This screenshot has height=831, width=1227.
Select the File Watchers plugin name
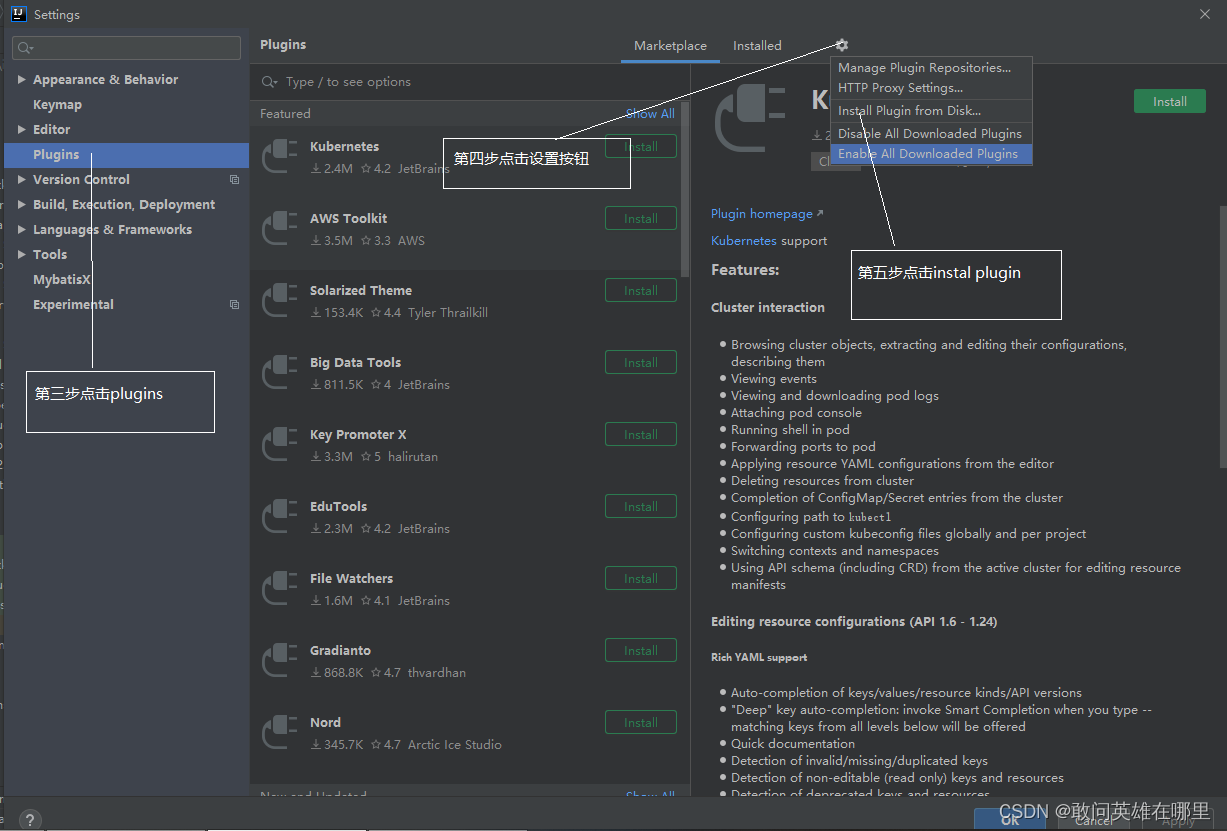coord(351,578)
